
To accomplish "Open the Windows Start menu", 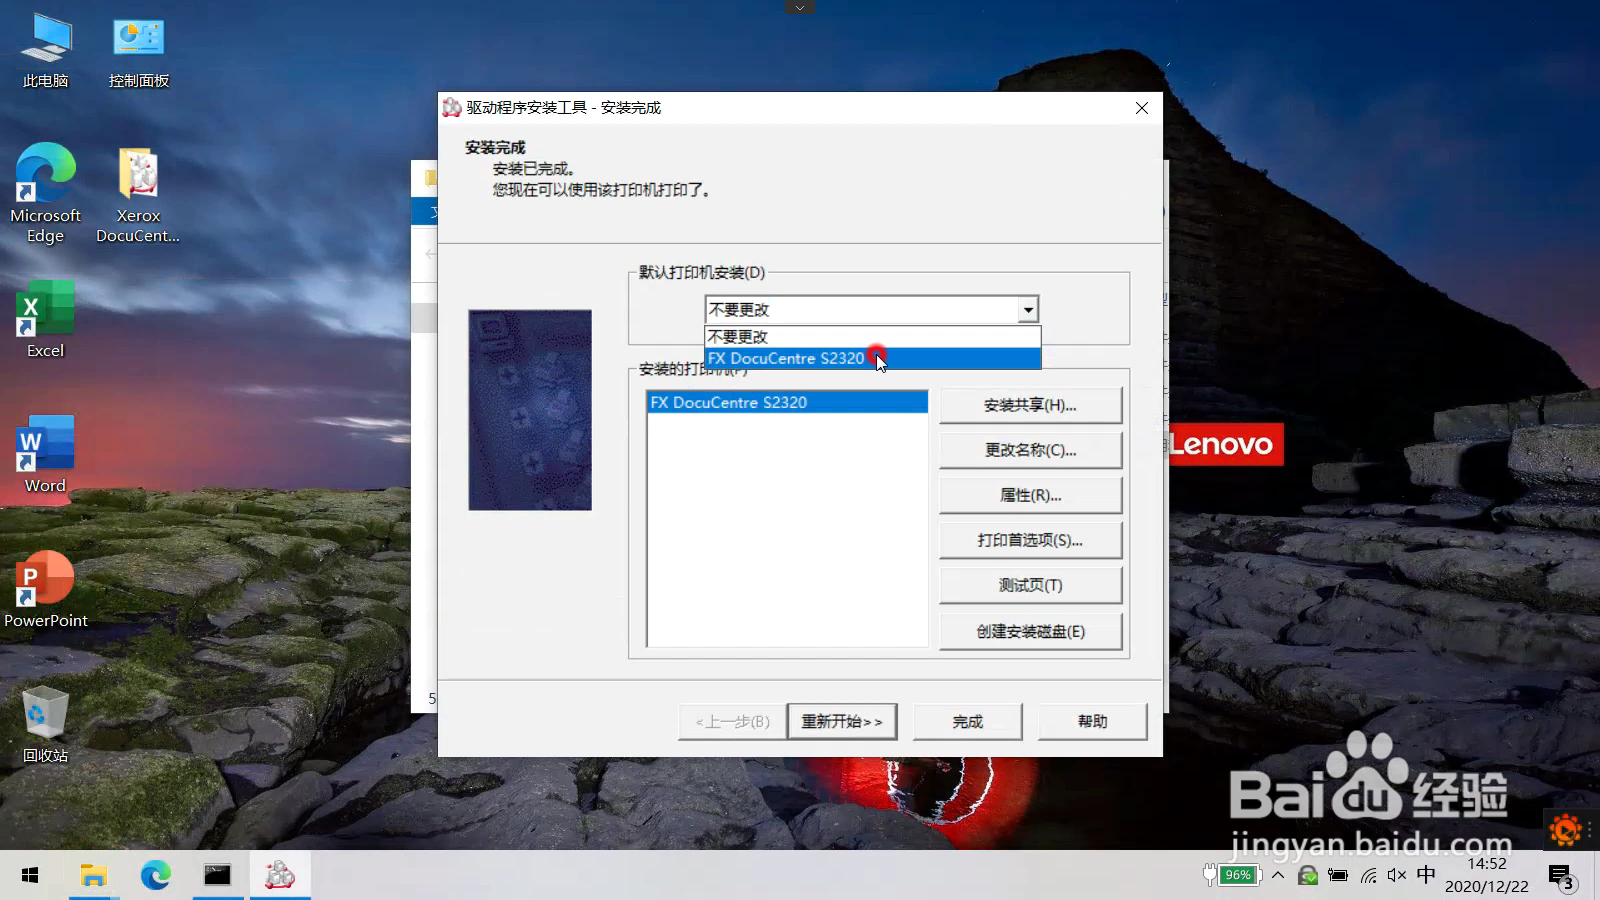I will tap(30, 876).
